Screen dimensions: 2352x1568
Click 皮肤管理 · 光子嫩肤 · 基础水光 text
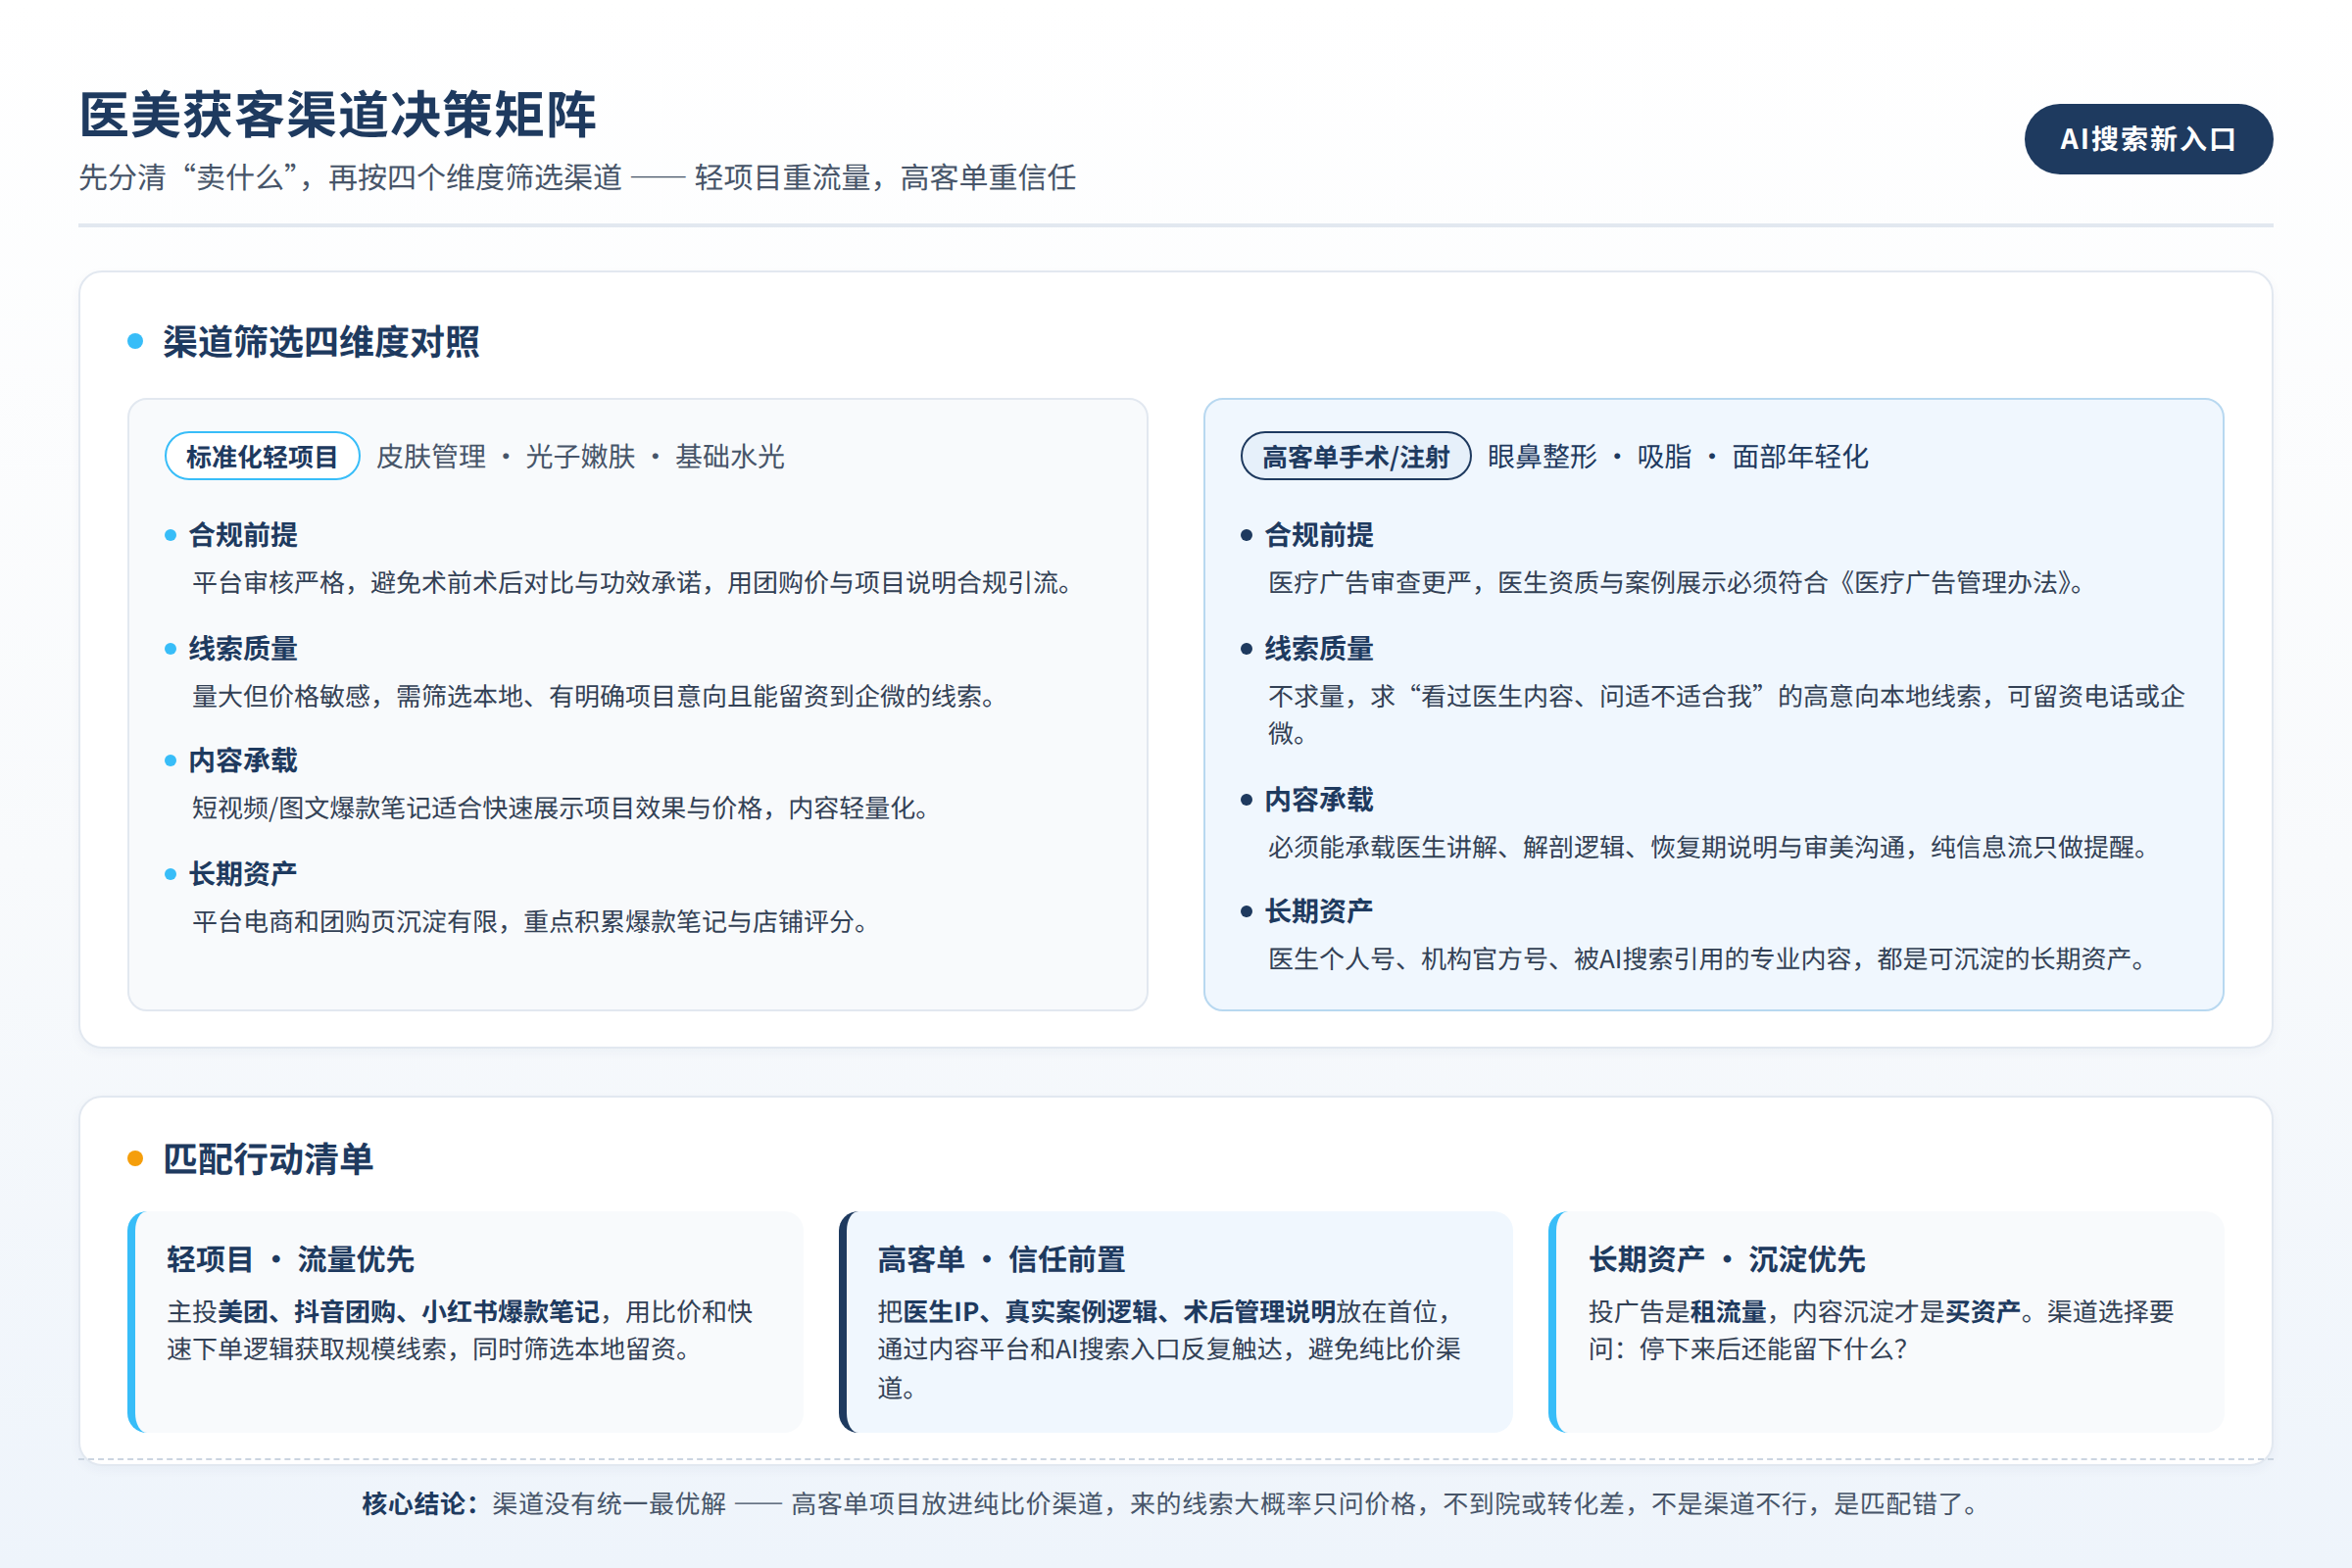(580, 457)
